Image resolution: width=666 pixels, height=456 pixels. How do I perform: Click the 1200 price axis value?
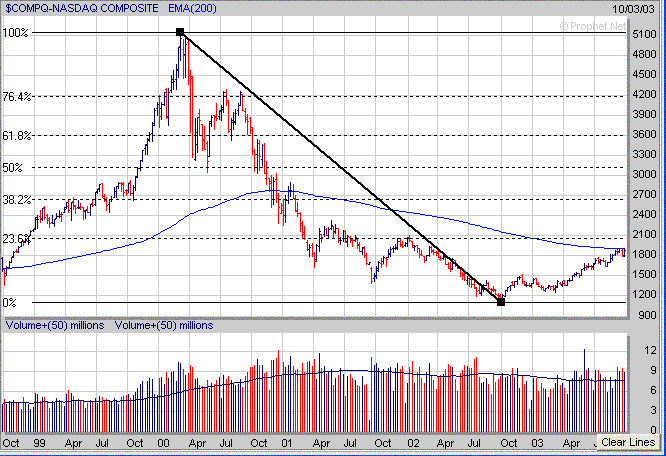coord(644,294)
